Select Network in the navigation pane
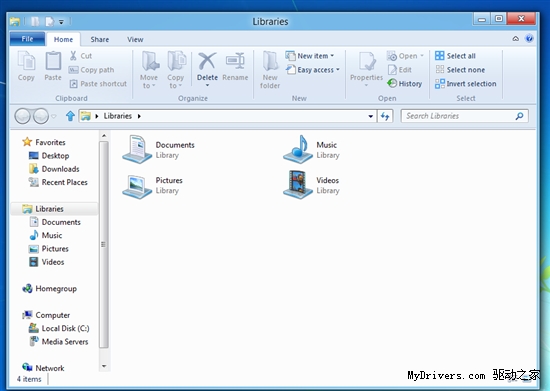The width and height of the screenshot is (550, 391). (x=43, y=368)
